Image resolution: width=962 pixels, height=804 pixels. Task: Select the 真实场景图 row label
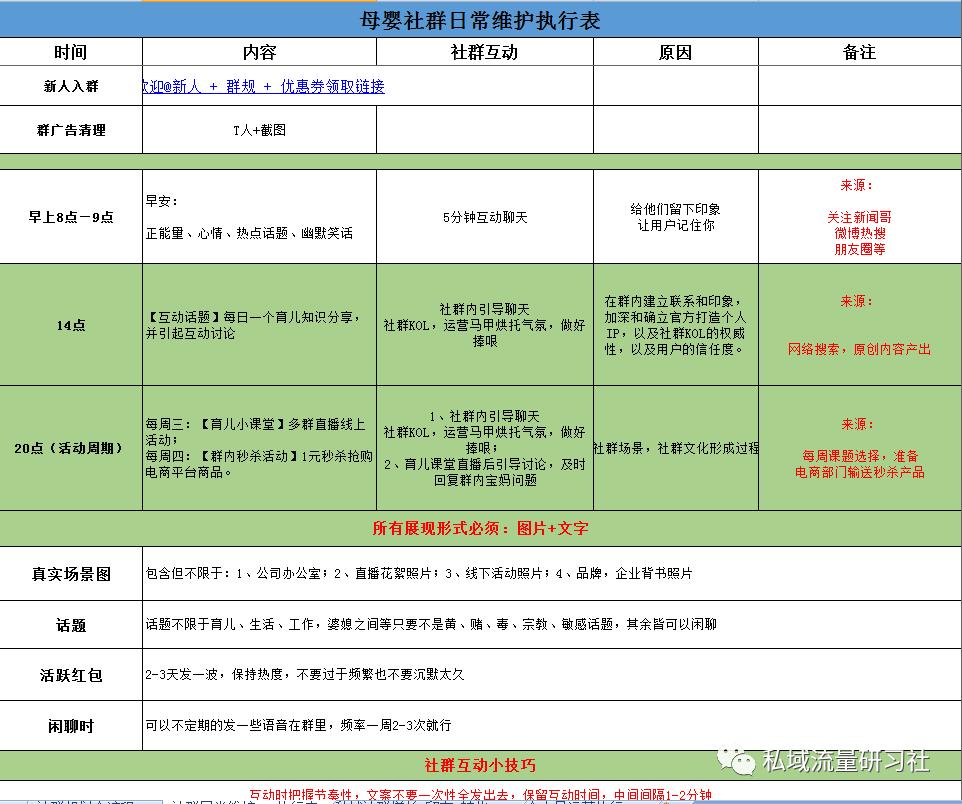70,574
